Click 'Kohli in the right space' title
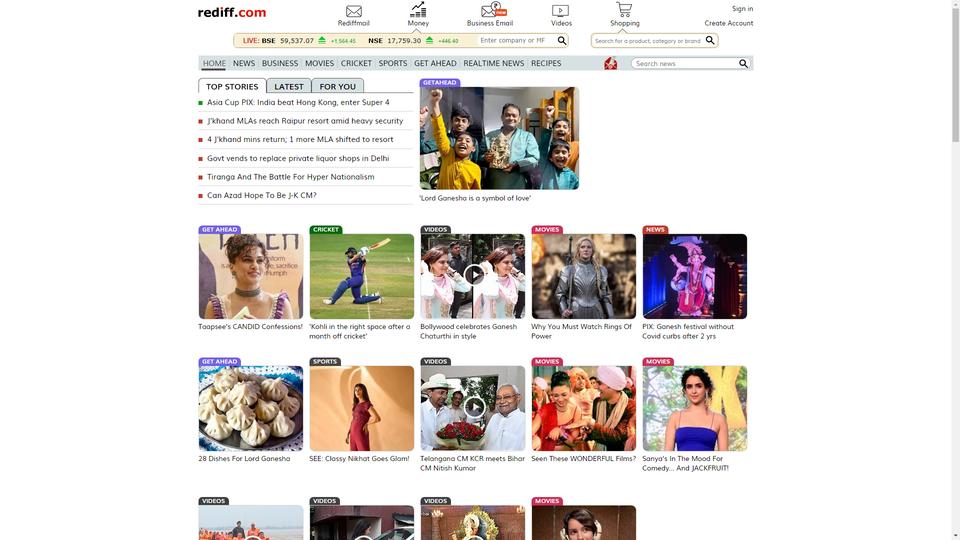The height and width of the screenshot is (540, 960). pos(359,331)
